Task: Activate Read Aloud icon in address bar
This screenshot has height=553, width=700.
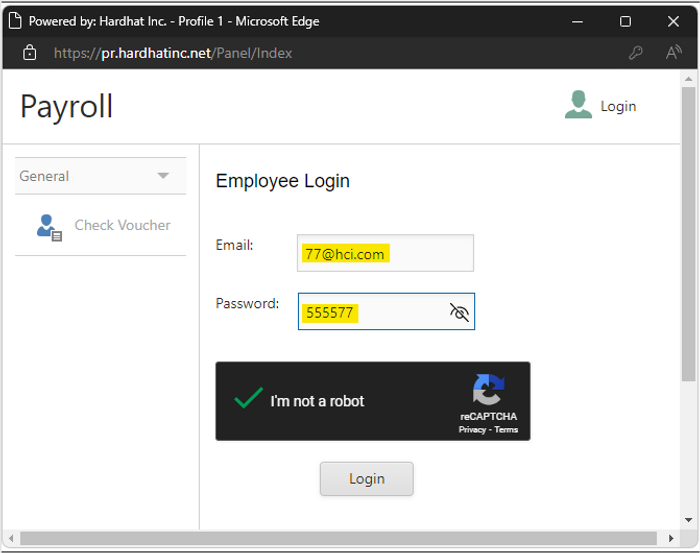Action: coord(674,52)
